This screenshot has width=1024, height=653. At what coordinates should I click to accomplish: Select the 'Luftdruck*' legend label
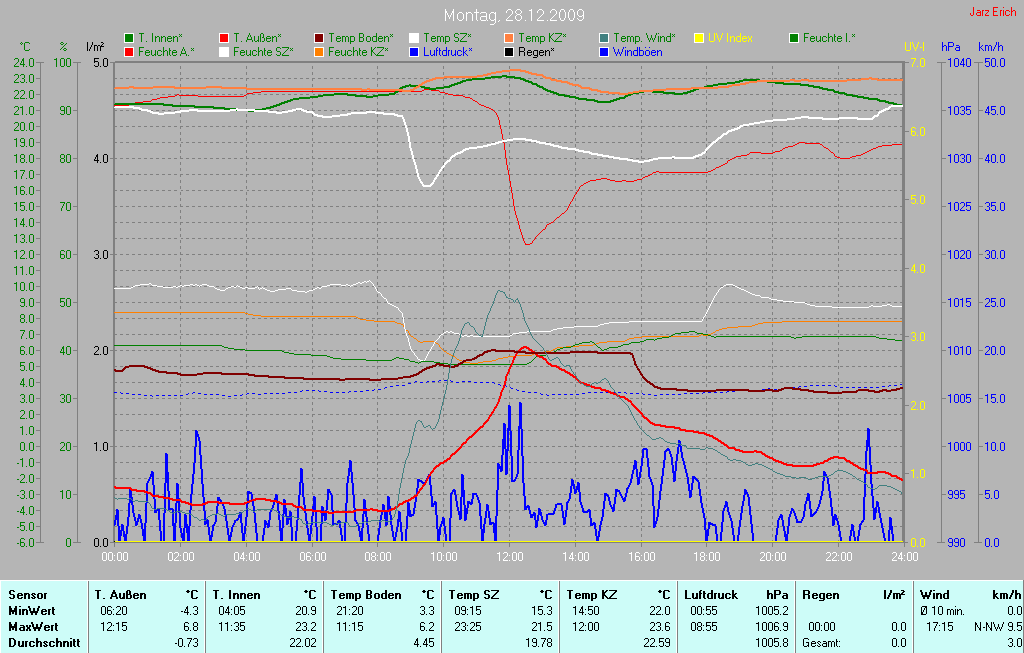coord(447,52)
